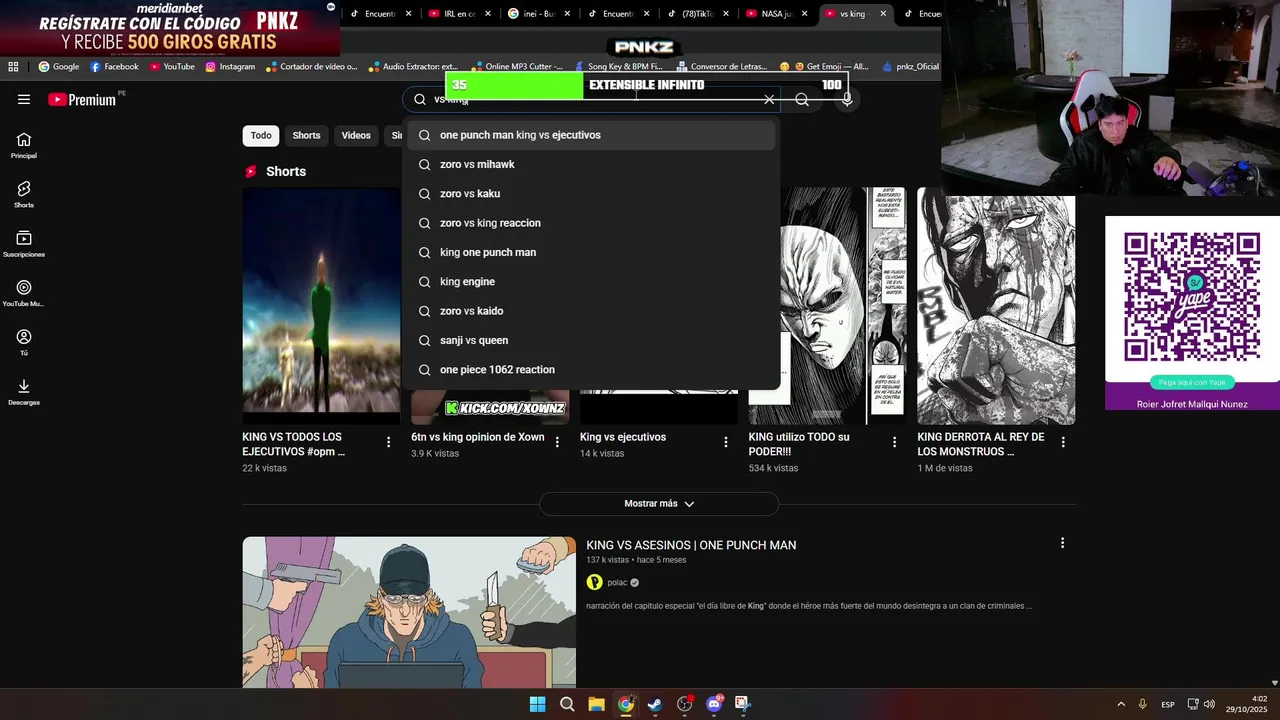This screenshot has height=720, width=1280.
Task: Play the KING VS ASESINOS thumbnail
Action: pos(409,612)
